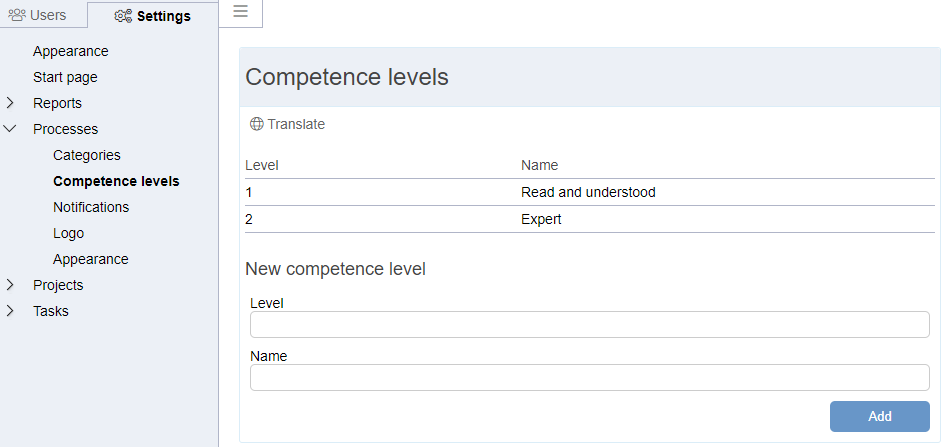Select the Read and understood row
The image size is (947, 447).
point(589,193)
